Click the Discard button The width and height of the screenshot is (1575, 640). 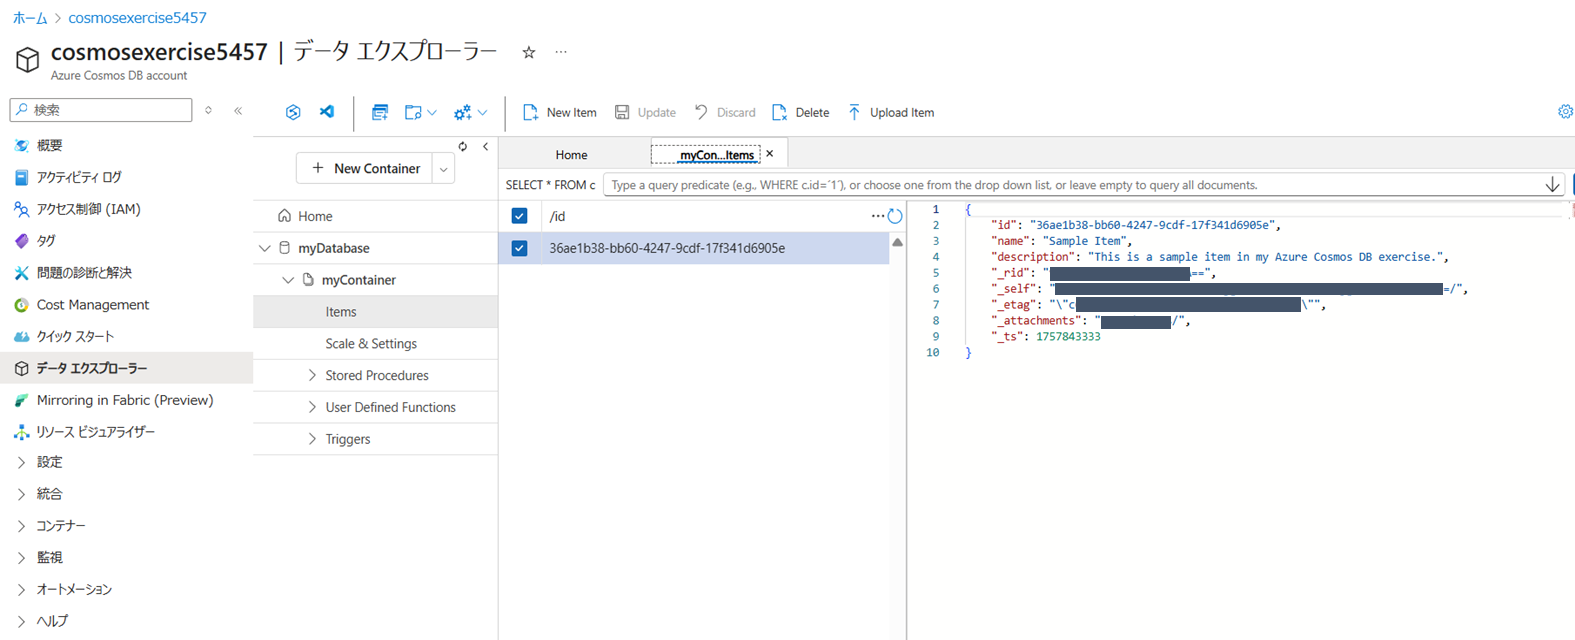pos(725,112)
